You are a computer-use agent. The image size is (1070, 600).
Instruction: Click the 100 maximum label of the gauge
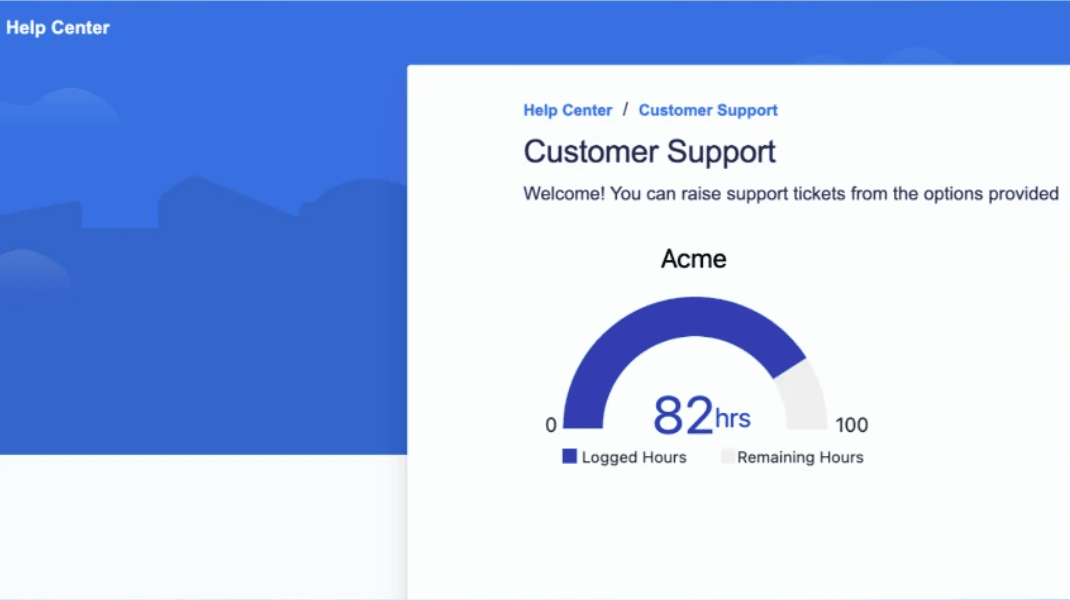tap(852, 426)
